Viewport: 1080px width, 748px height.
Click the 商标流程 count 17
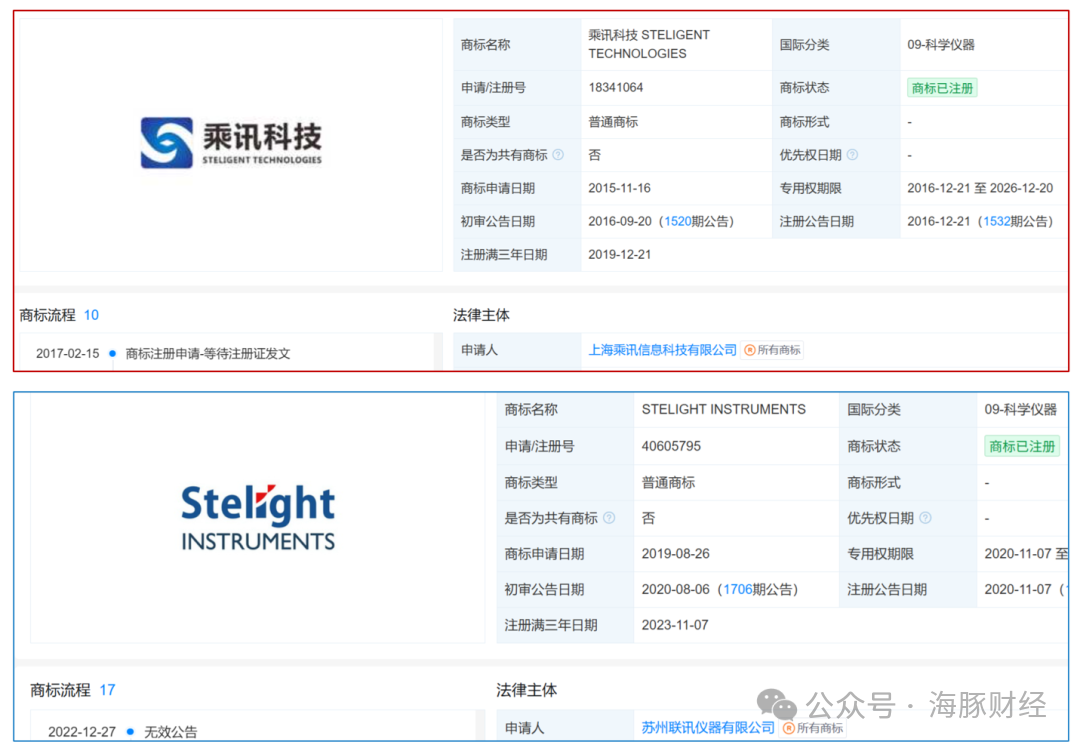click(x=107, y=689)
